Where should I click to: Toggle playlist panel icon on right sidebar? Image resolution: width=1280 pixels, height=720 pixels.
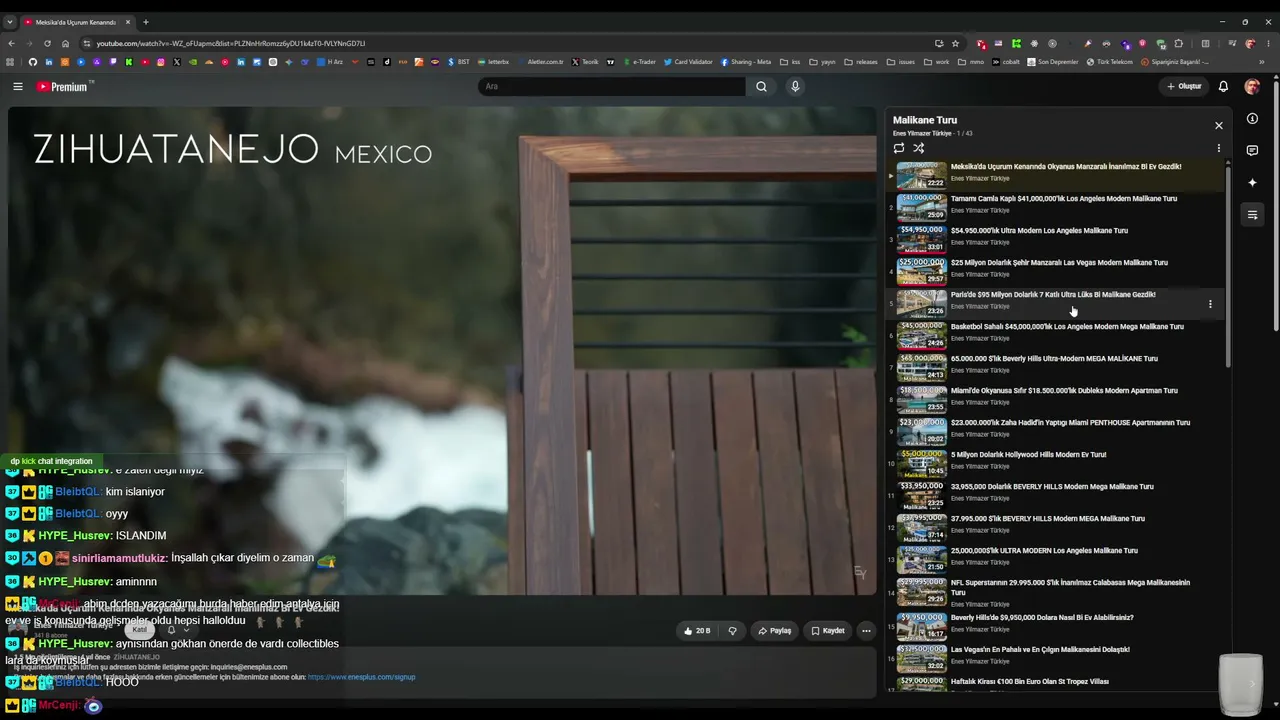1252,215
